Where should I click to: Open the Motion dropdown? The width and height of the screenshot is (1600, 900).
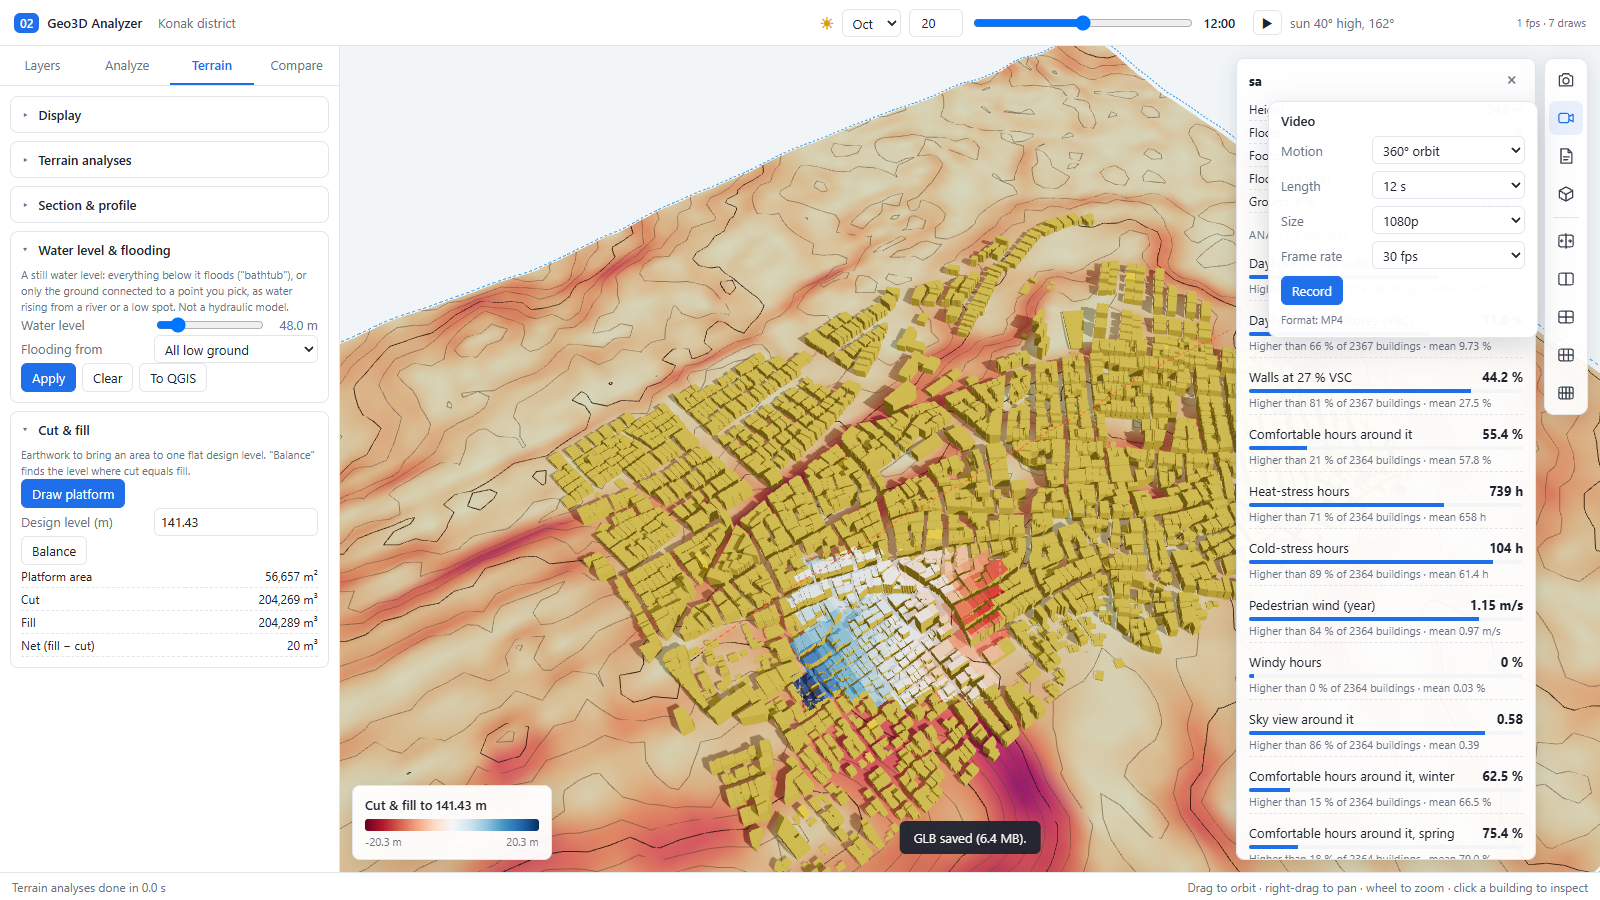1448,151
